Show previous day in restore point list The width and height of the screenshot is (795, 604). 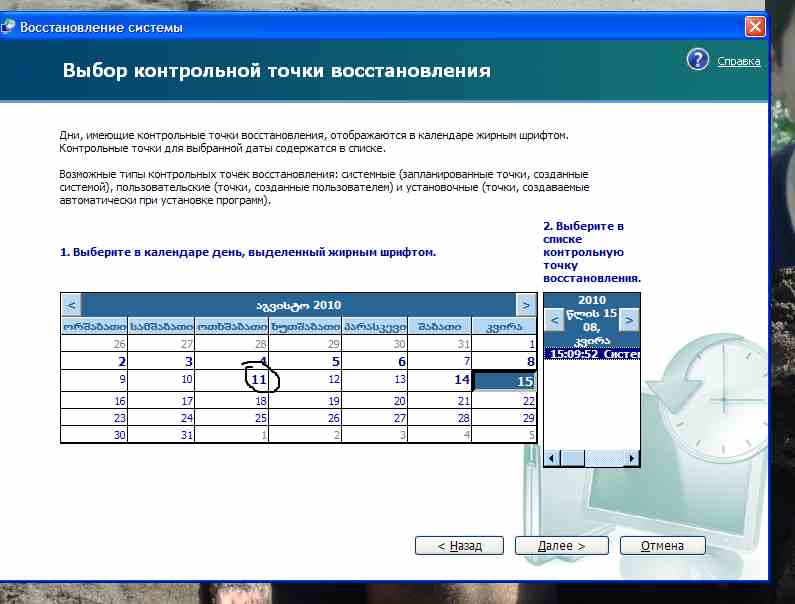pyautogui.click(x=555, y=320)
